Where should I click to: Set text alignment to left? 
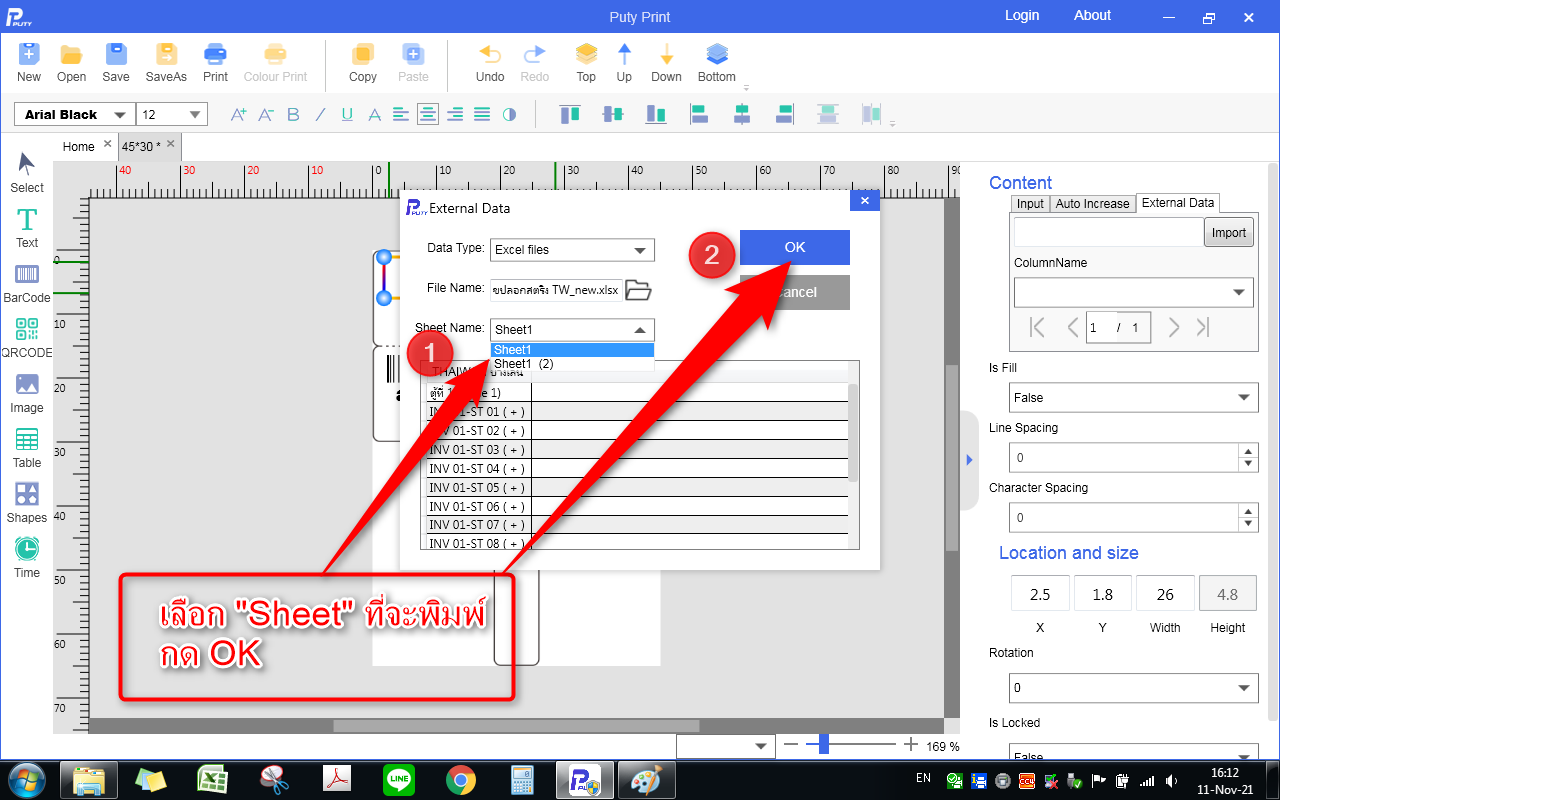(x=401, y=115)
